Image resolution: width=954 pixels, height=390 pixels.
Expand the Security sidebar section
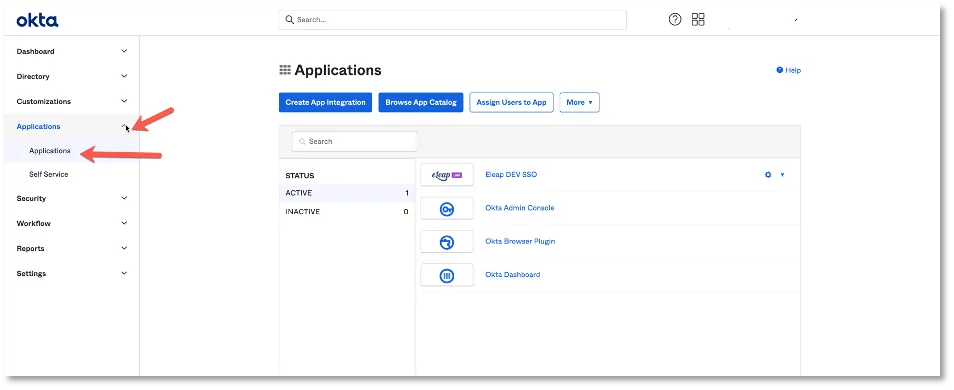124,198
